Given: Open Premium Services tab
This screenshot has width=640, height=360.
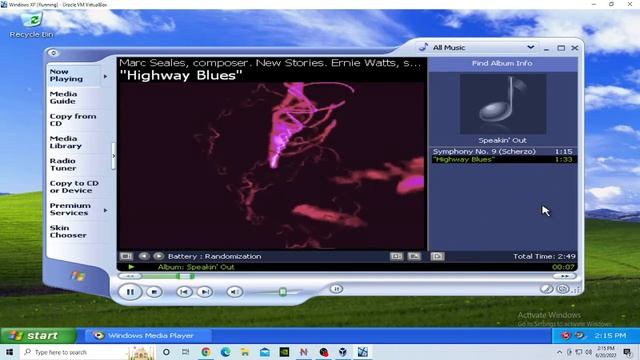Looking at the screenshot, I should click(x=73, y=209).
